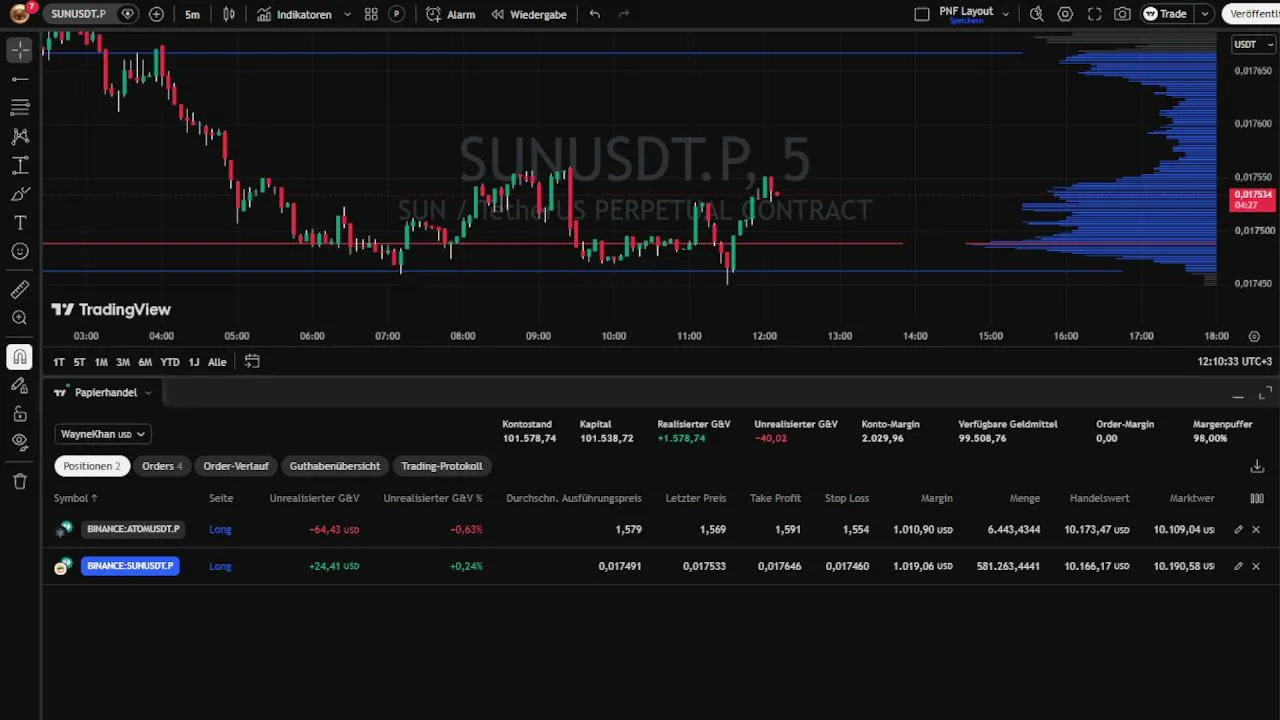1280x720 pixels.
Task: Select the trend line drawing tool
Action: pos(20,79)
